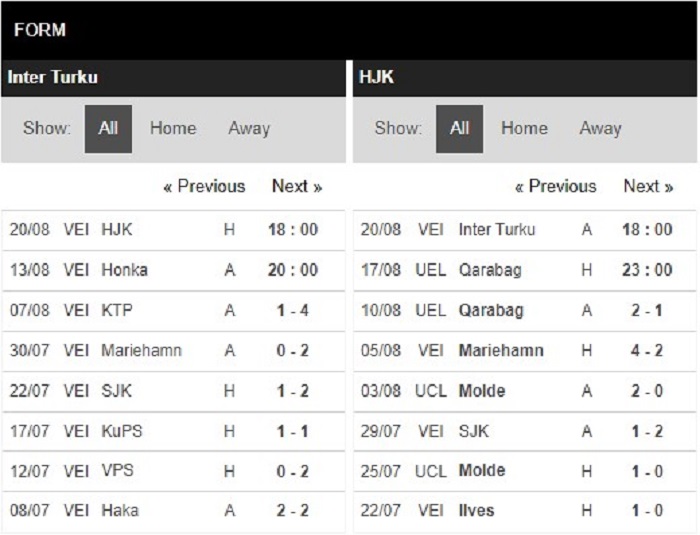The width and height of the screenshot is (700, 535).
Task: Switch HJK form to Home matches
Action: pos(524,129)
